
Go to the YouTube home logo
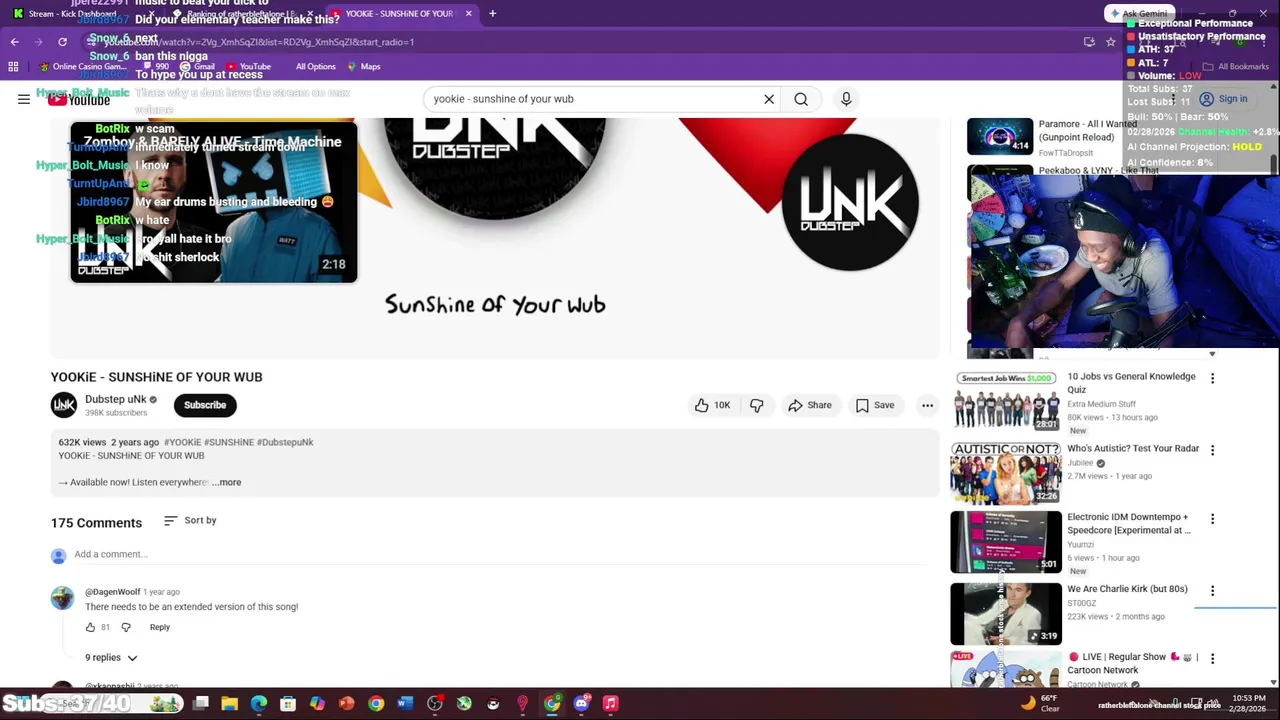point(79,99)
